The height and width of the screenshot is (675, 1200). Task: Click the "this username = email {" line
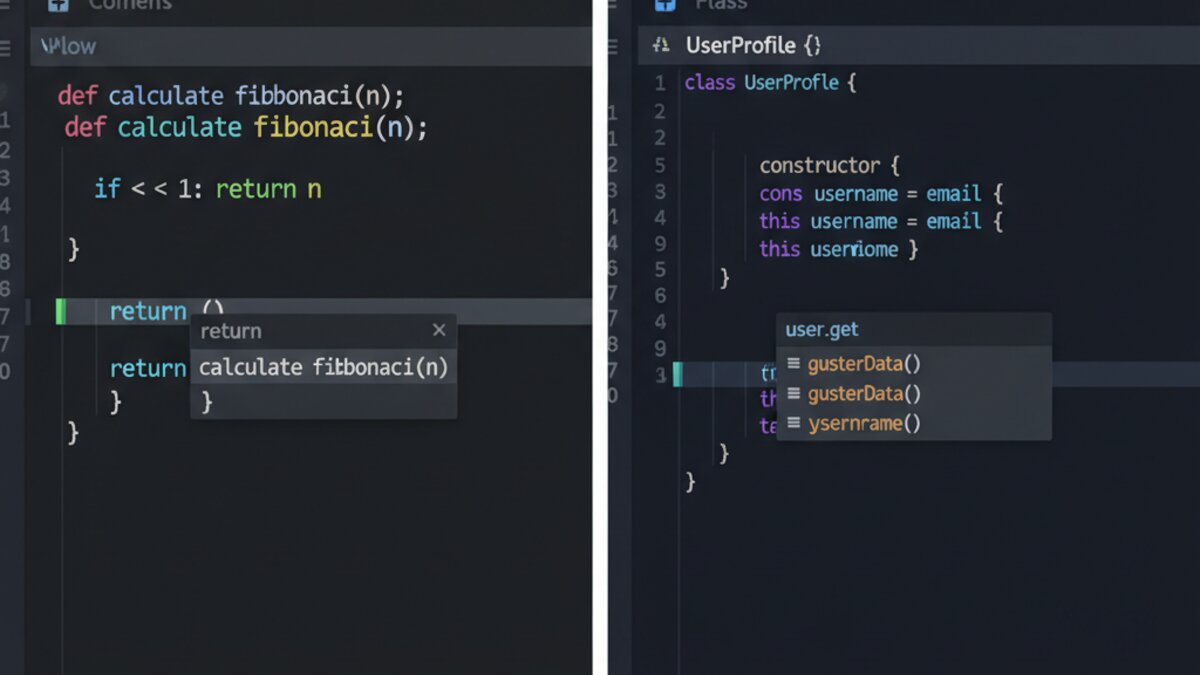click(881, 220)
